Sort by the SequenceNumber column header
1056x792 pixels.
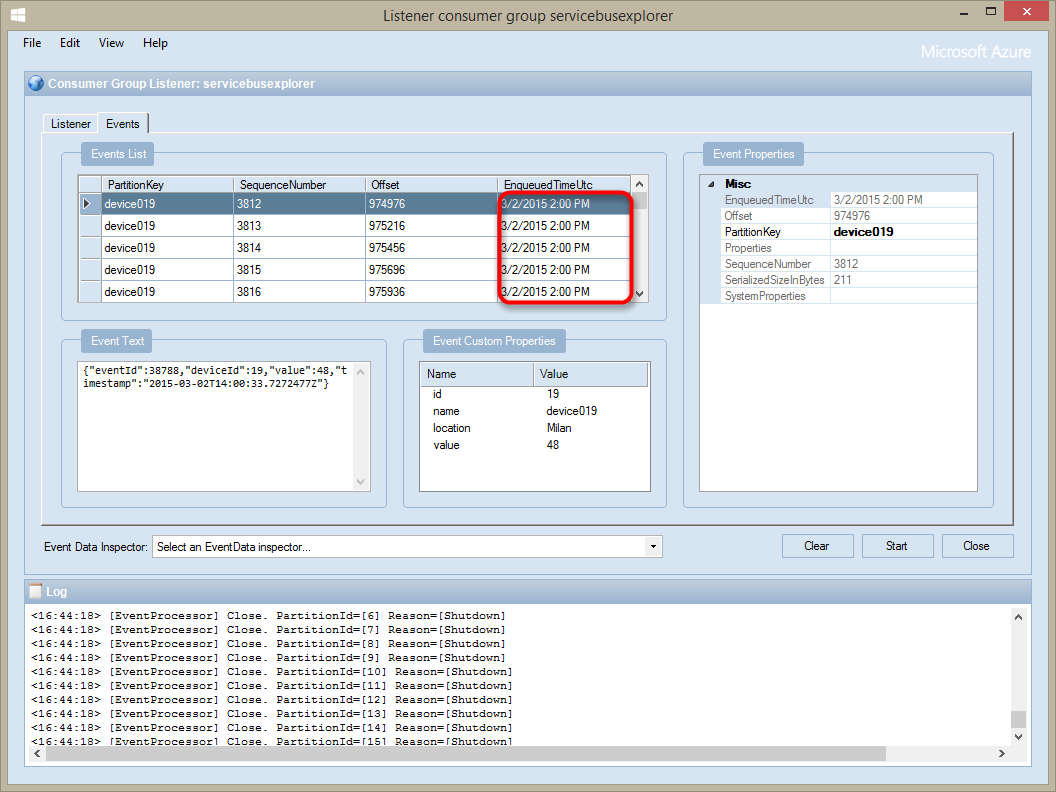pyautogui.click(x=299, y=185)
